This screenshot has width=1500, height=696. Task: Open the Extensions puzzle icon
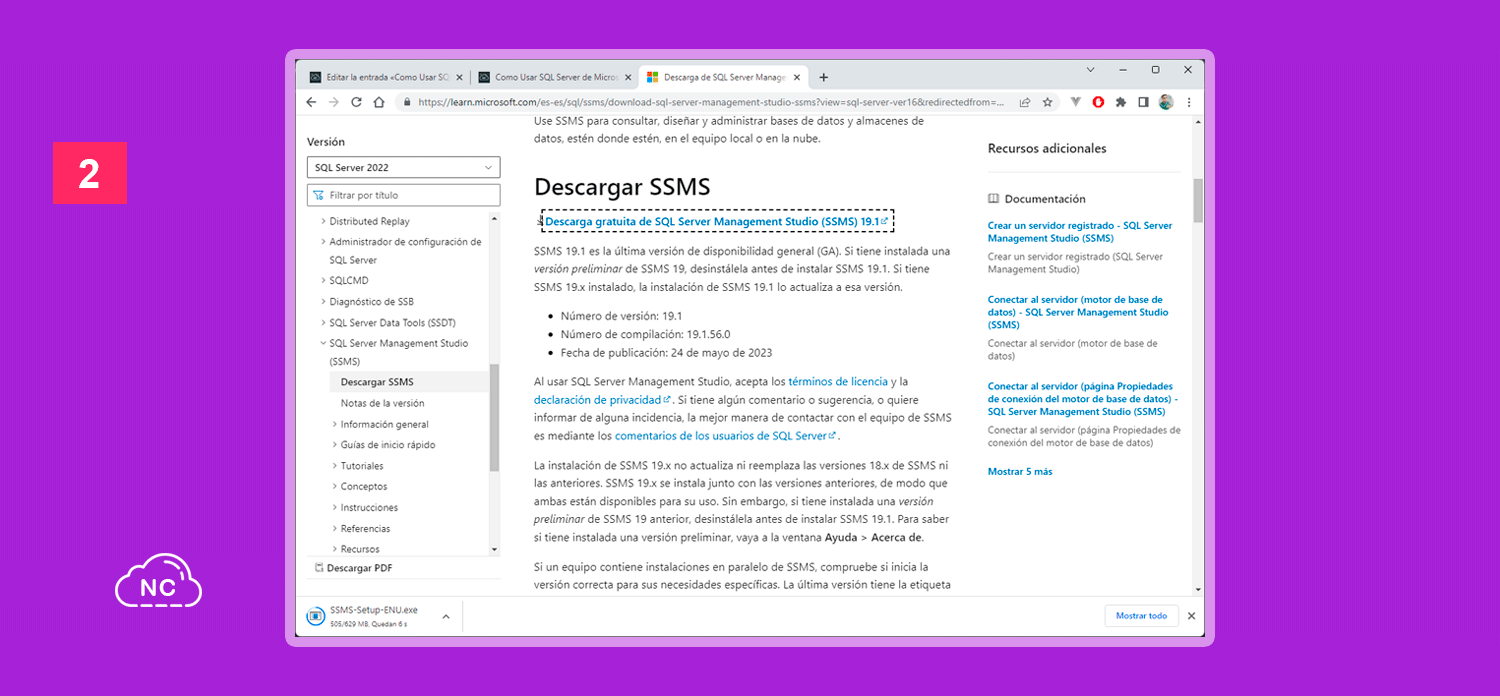click(1121, 102)
